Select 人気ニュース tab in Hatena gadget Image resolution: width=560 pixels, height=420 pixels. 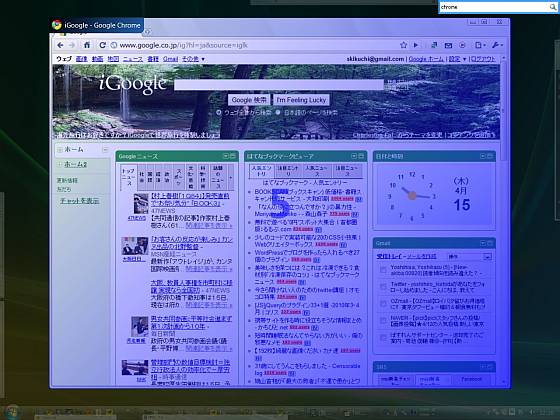click(x=316, y=171)
